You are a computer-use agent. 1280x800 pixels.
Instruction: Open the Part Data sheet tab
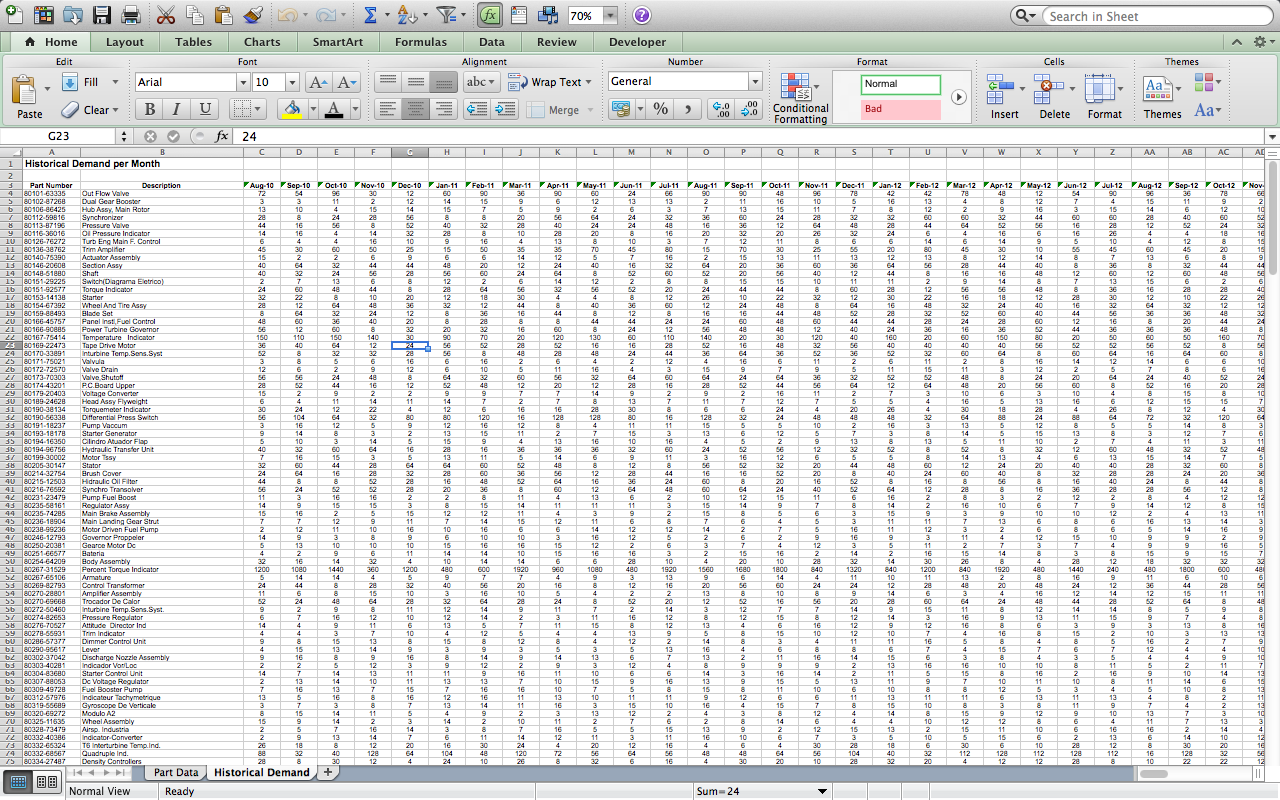tap(175, 772)
